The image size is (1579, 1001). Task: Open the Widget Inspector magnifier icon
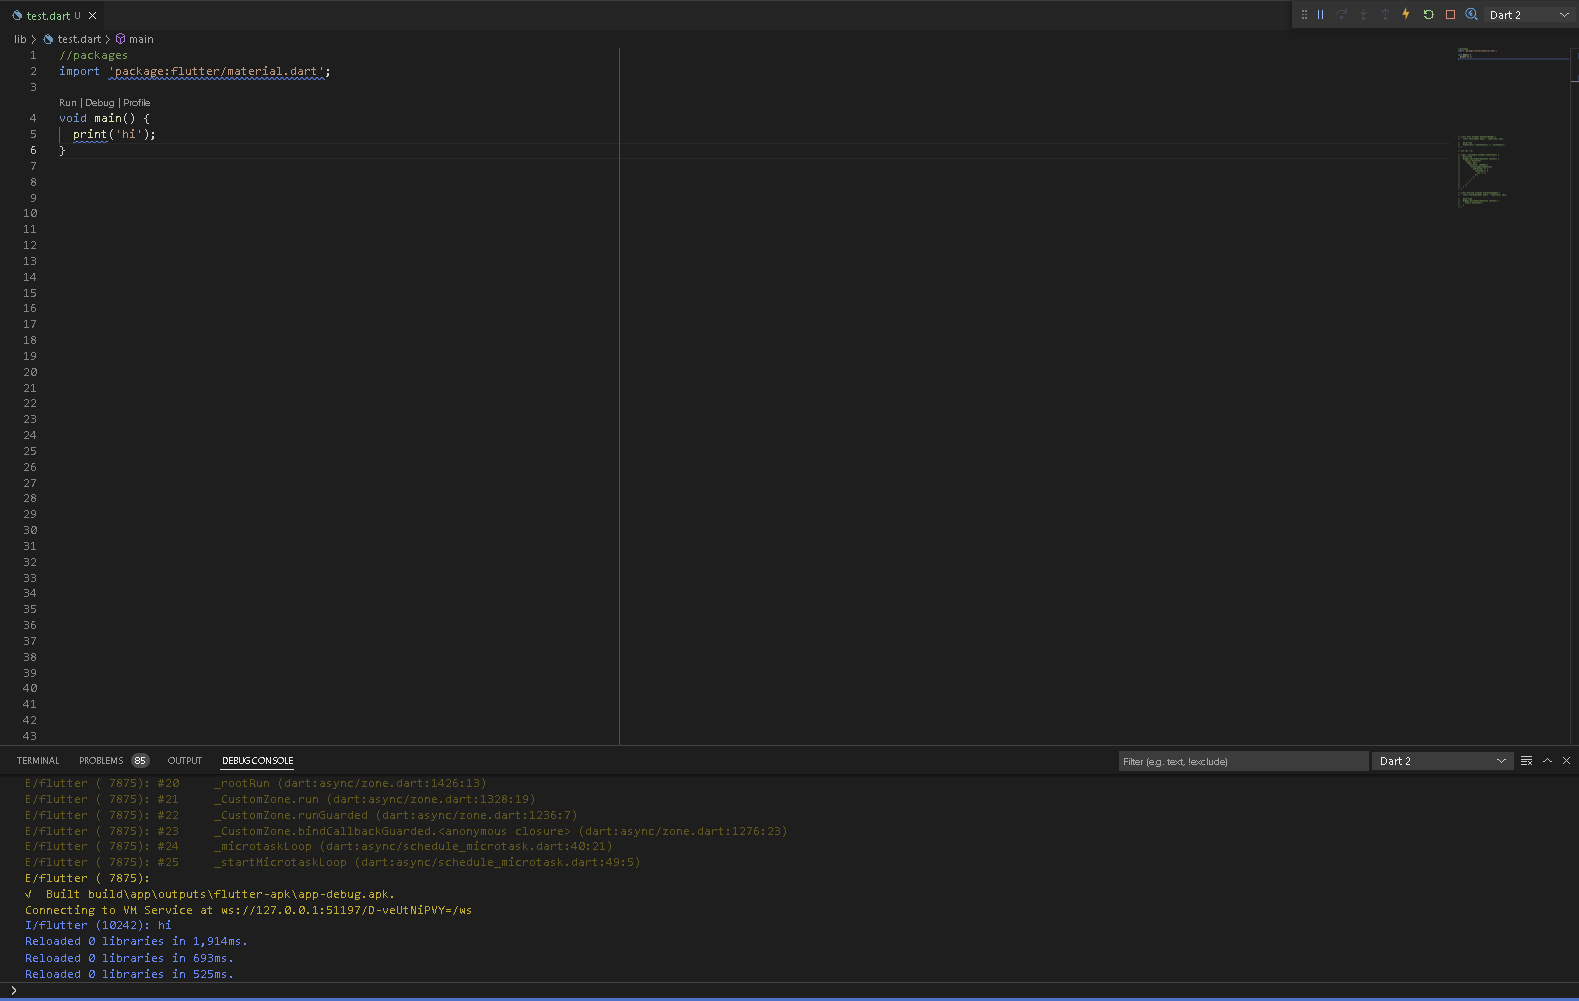(1472, 15)
